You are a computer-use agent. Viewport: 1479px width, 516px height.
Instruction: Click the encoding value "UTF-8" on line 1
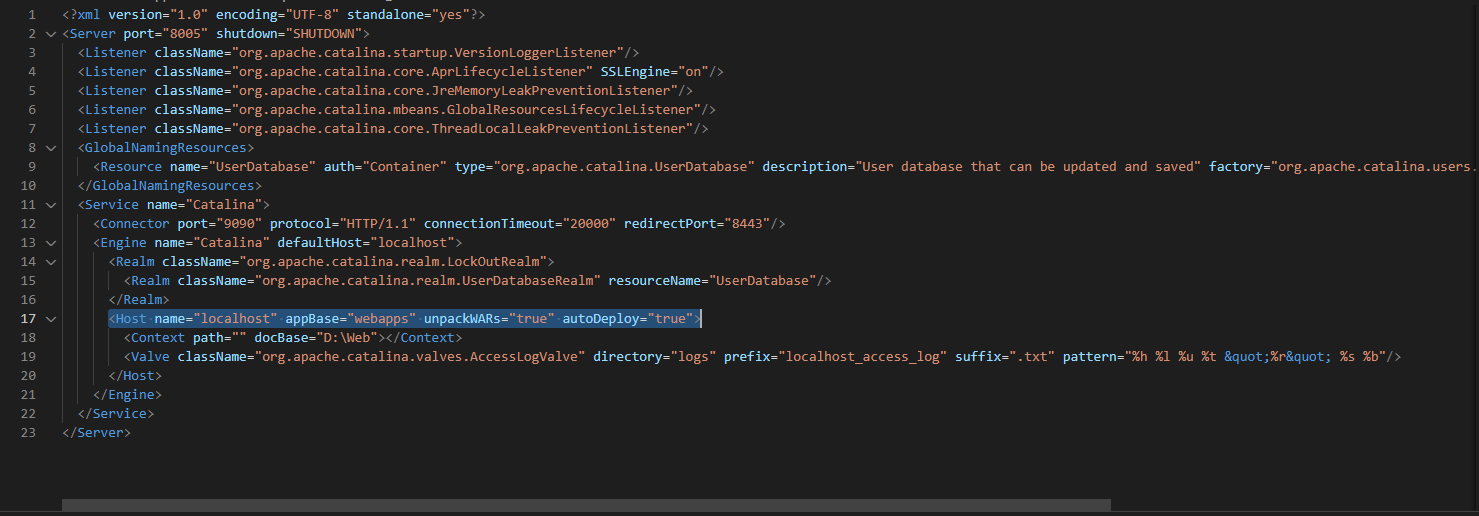[312, 14]
